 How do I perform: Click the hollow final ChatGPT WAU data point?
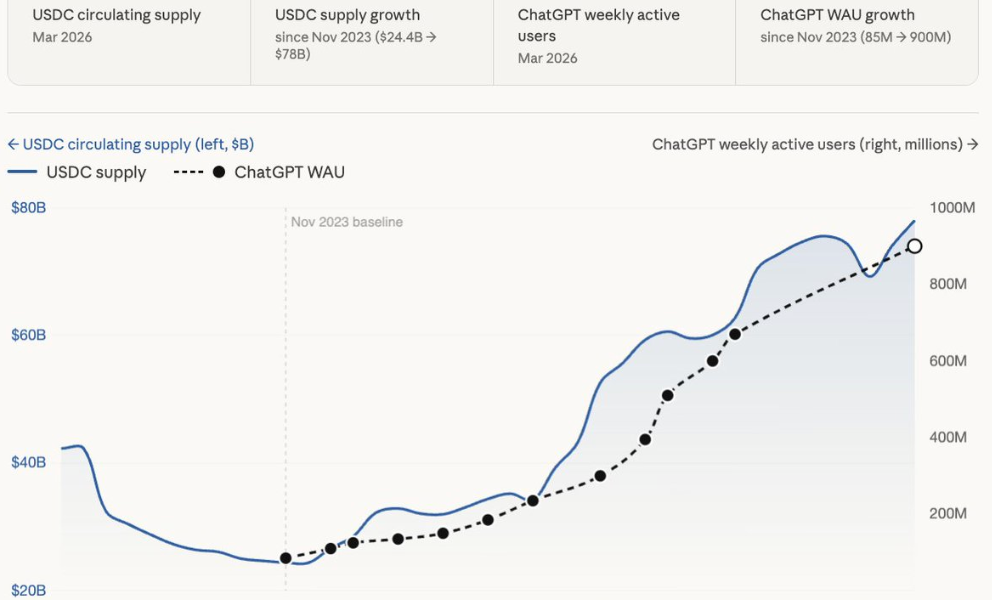click(x=914, y=246)
